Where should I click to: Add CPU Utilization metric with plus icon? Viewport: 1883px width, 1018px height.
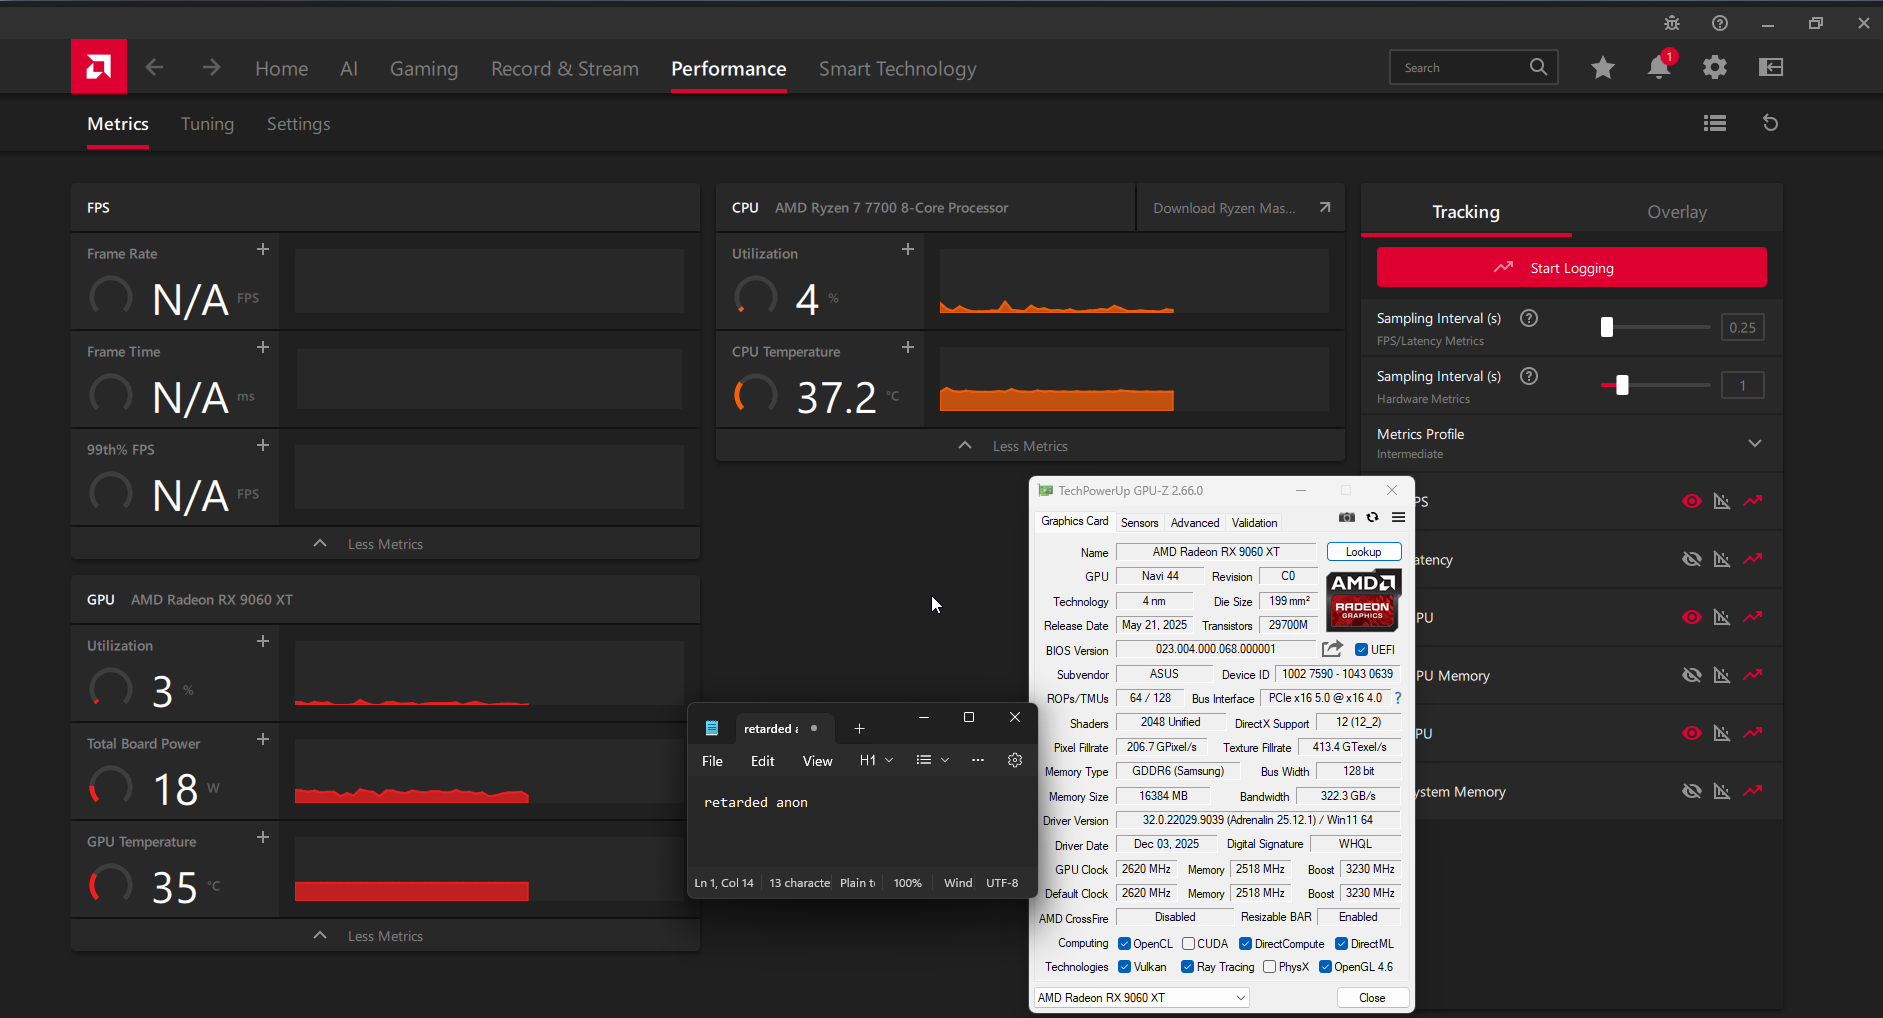[x=908, y=249]
